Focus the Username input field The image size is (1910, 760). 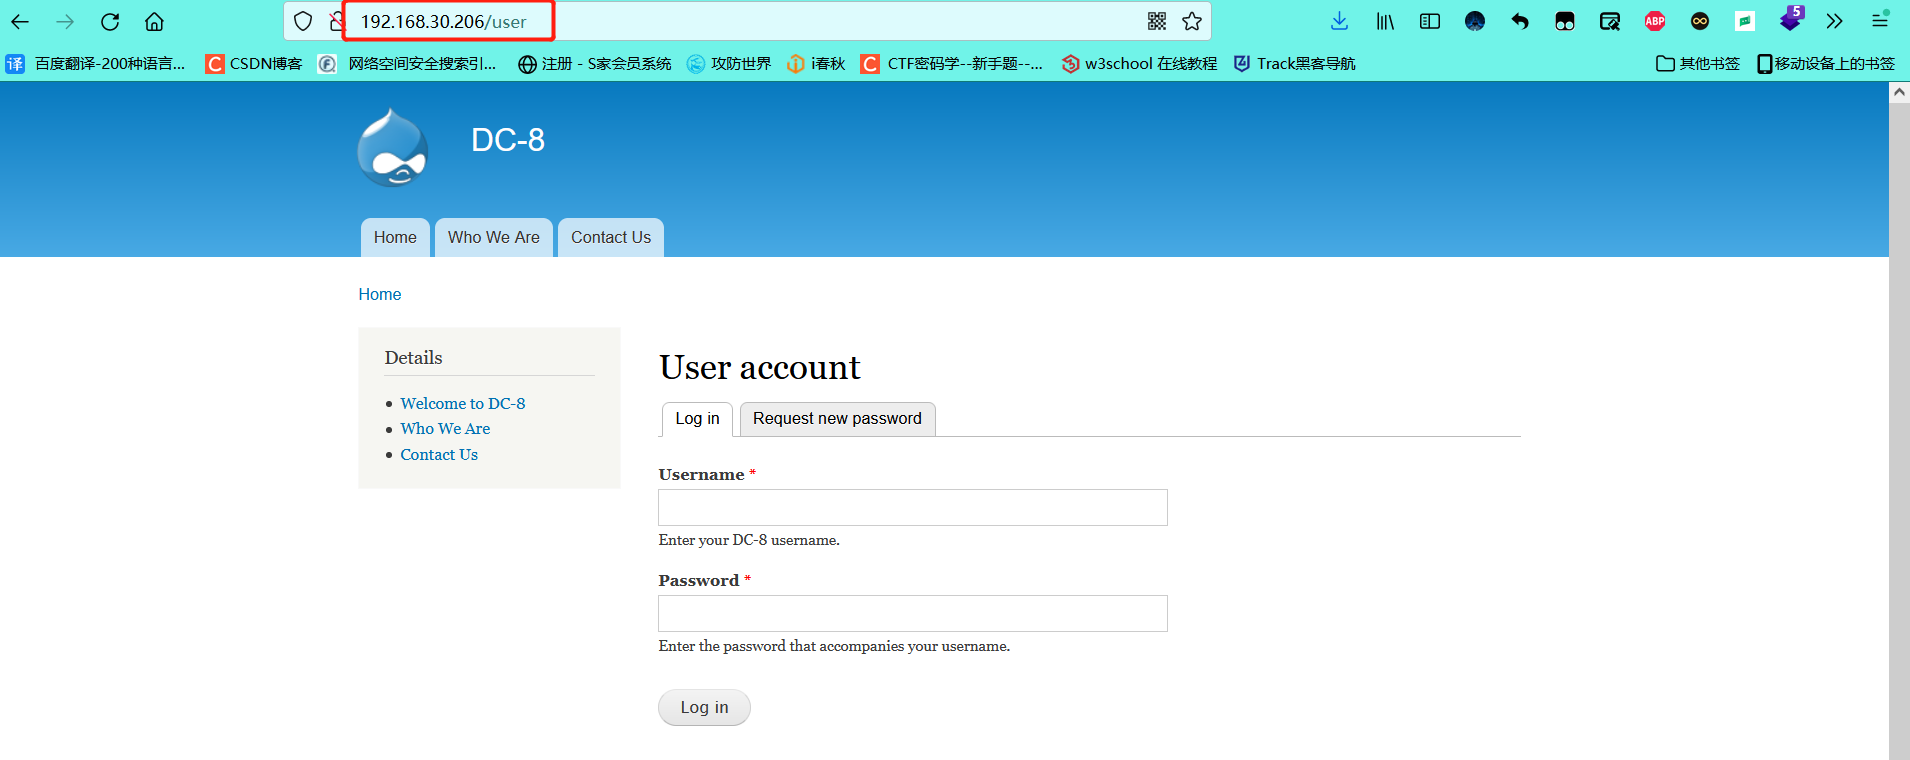[x=913, y=508]
